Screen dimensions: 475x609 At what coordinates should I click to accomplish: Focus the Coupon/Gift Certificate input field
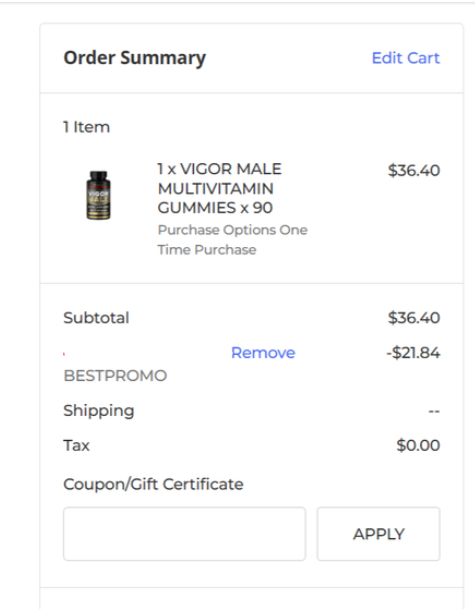pyautogui.click(x=184, y=534)
